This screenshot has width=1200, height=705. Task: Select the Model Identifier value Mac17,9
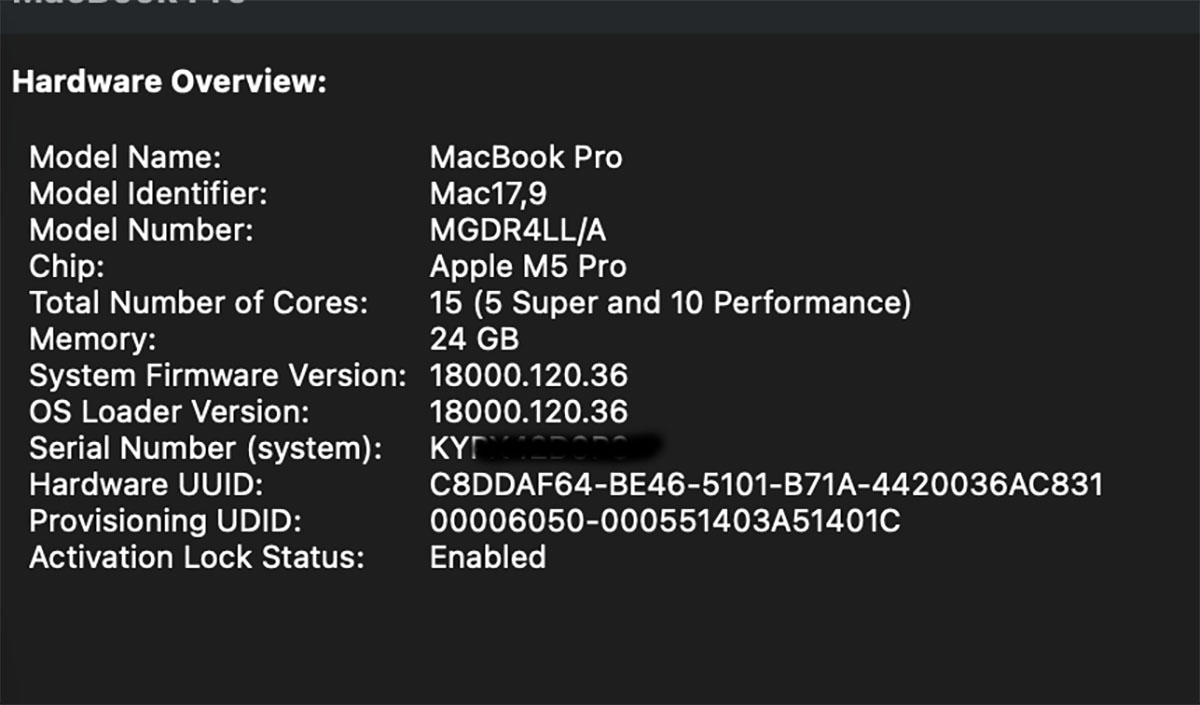(x=488, y=193)
